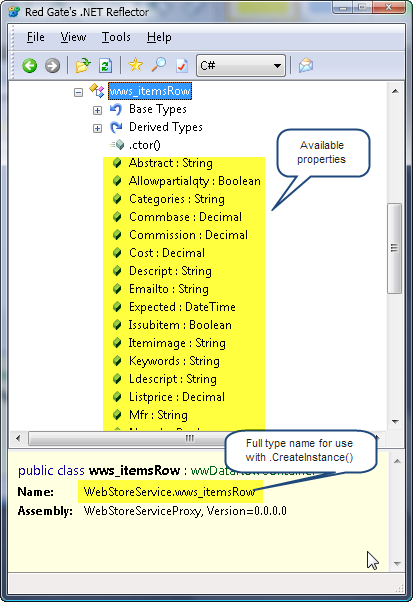Click the info pane scroll-down arrow
The image size is (413, 602).
(397, 564)
